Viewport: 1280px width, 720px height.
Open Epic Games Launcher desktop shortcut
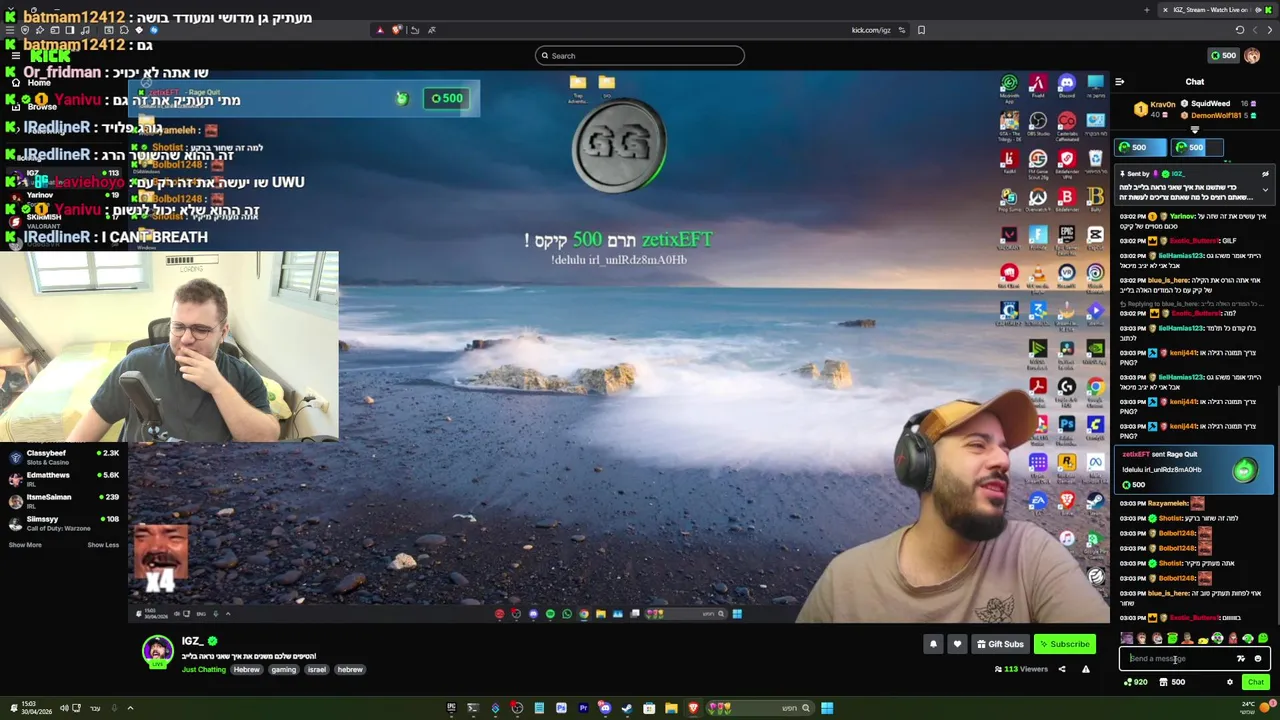(1067, 234)
